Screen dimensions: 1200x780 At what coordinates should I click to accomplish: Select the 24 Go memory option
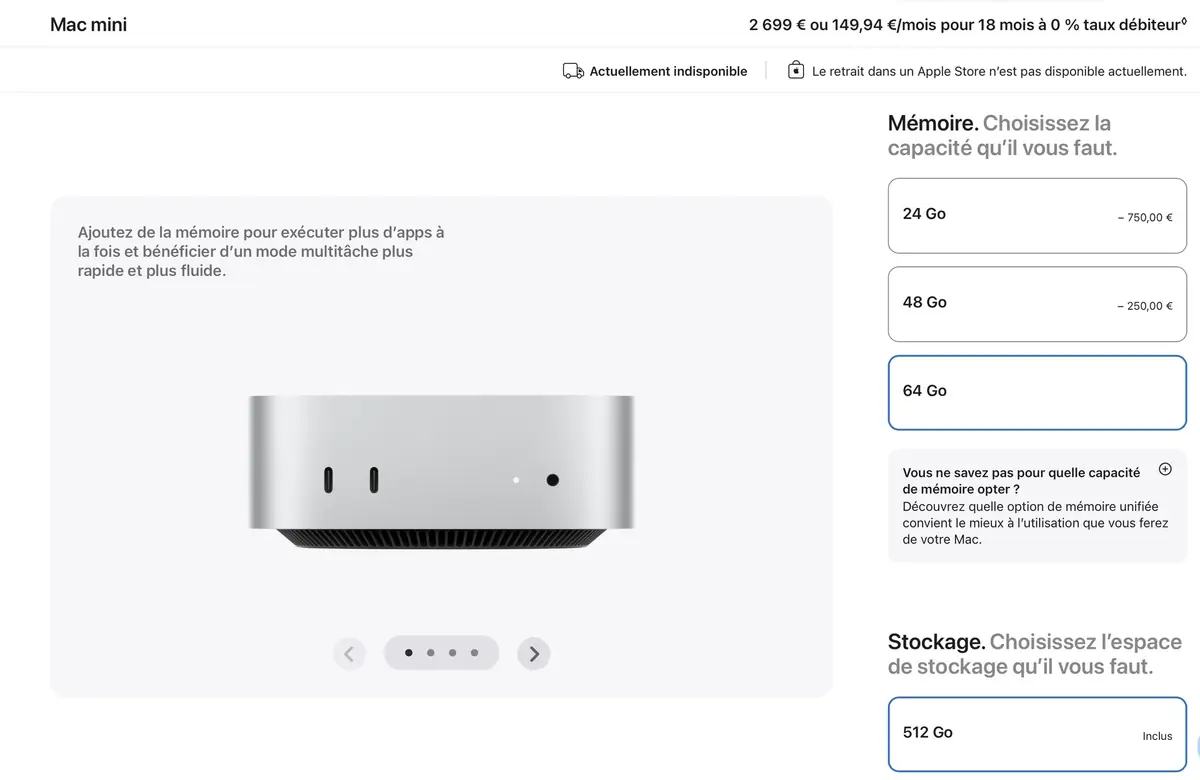click(1036, 216)
